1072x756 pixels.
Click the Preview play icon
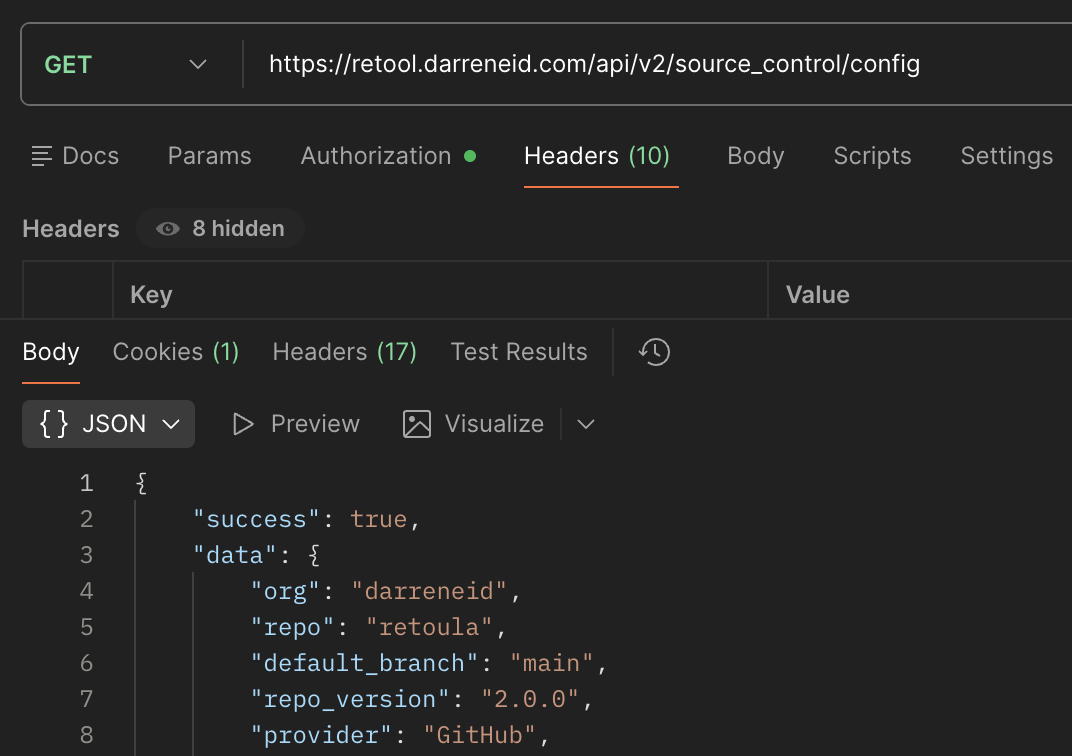[x=242, y=424]
